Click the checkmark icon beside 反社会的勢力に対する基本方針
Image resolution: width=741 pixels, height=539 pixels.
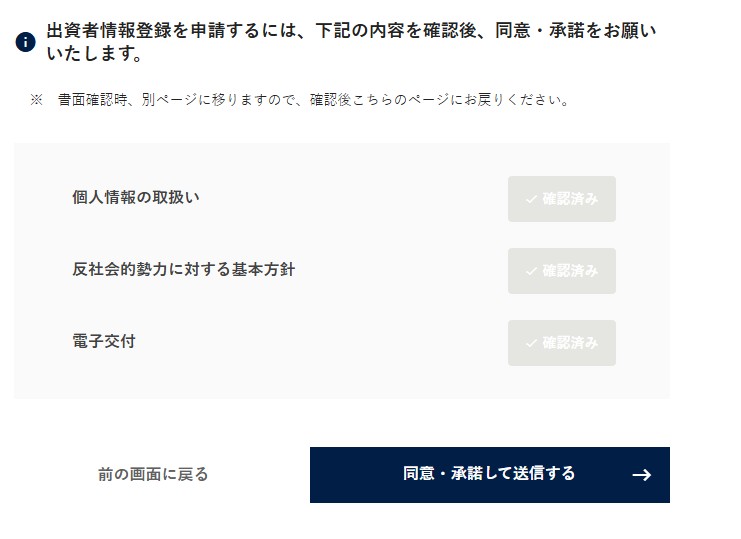point(531,271)
